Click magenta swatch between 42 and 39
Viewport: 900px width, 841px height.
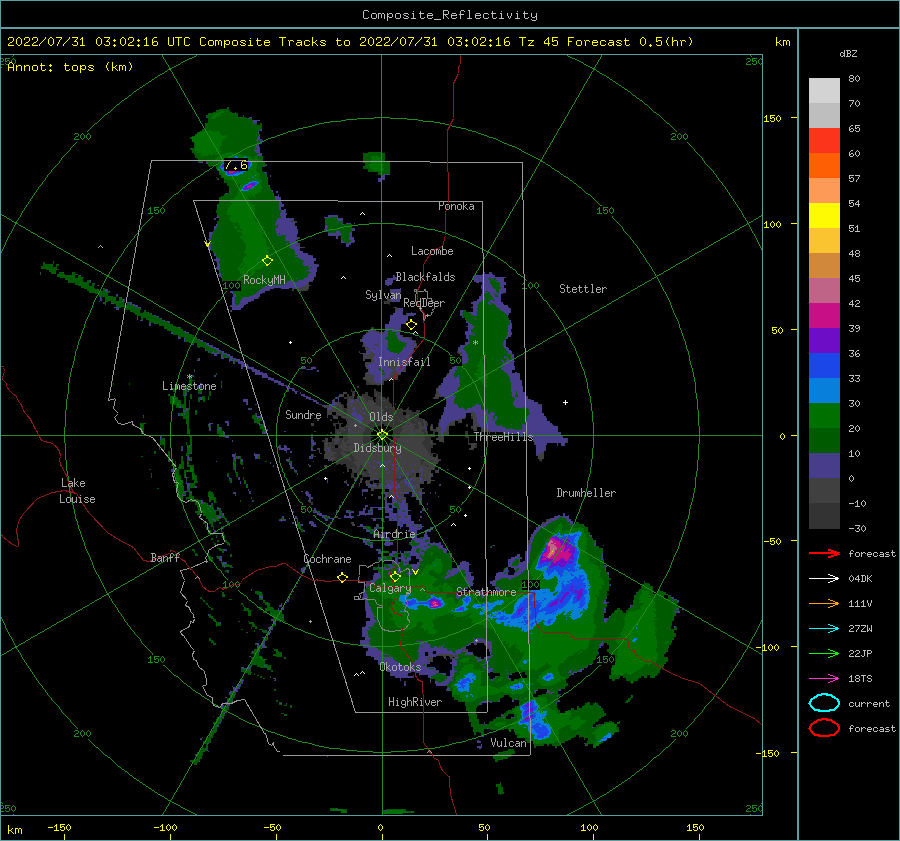point(824,316)
